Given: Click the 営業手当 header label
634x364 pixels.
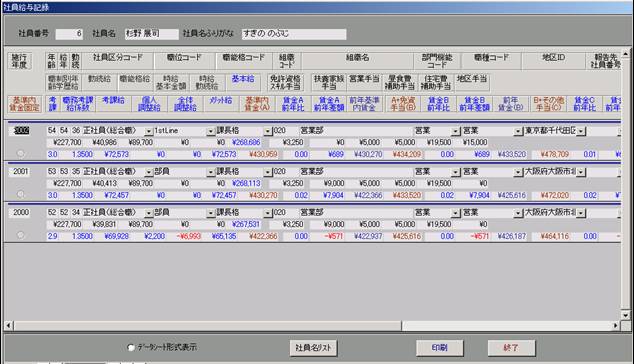Looking at the screenshot, I should [x=364, y=83].
